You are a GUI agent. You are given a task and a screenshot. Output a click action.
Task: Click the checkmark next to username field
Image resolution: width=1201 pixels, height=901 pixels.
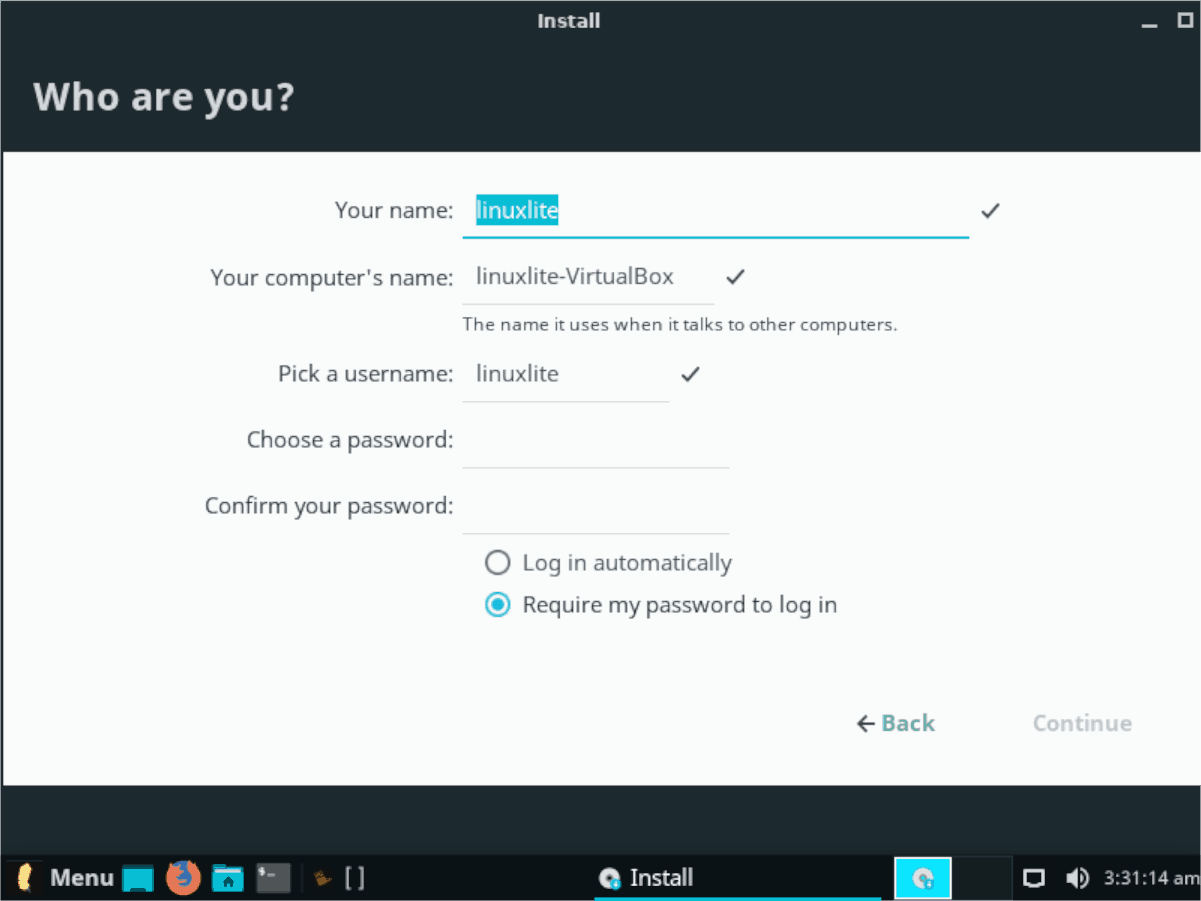(x=690, y=375)
